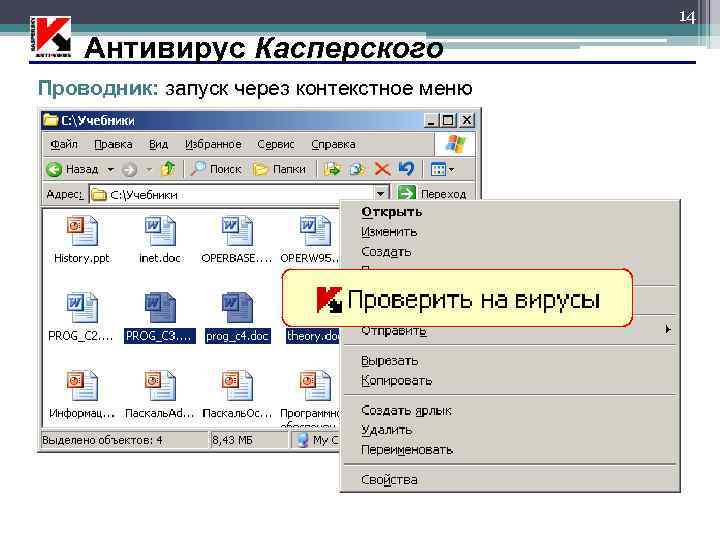Viewport: 720px width, 540px height.
Task: Minimize the C:\Учебники window
Action: tap(431, 121)
